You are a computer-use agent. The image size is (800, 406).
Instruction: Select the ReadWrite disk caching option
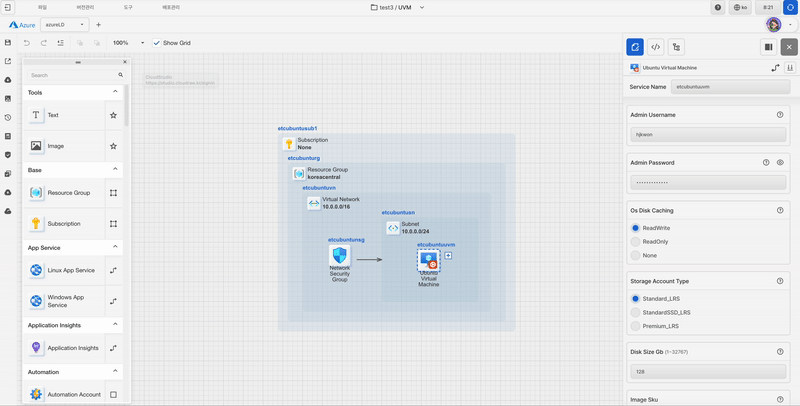pyautogui.click(x=635, y=228)
